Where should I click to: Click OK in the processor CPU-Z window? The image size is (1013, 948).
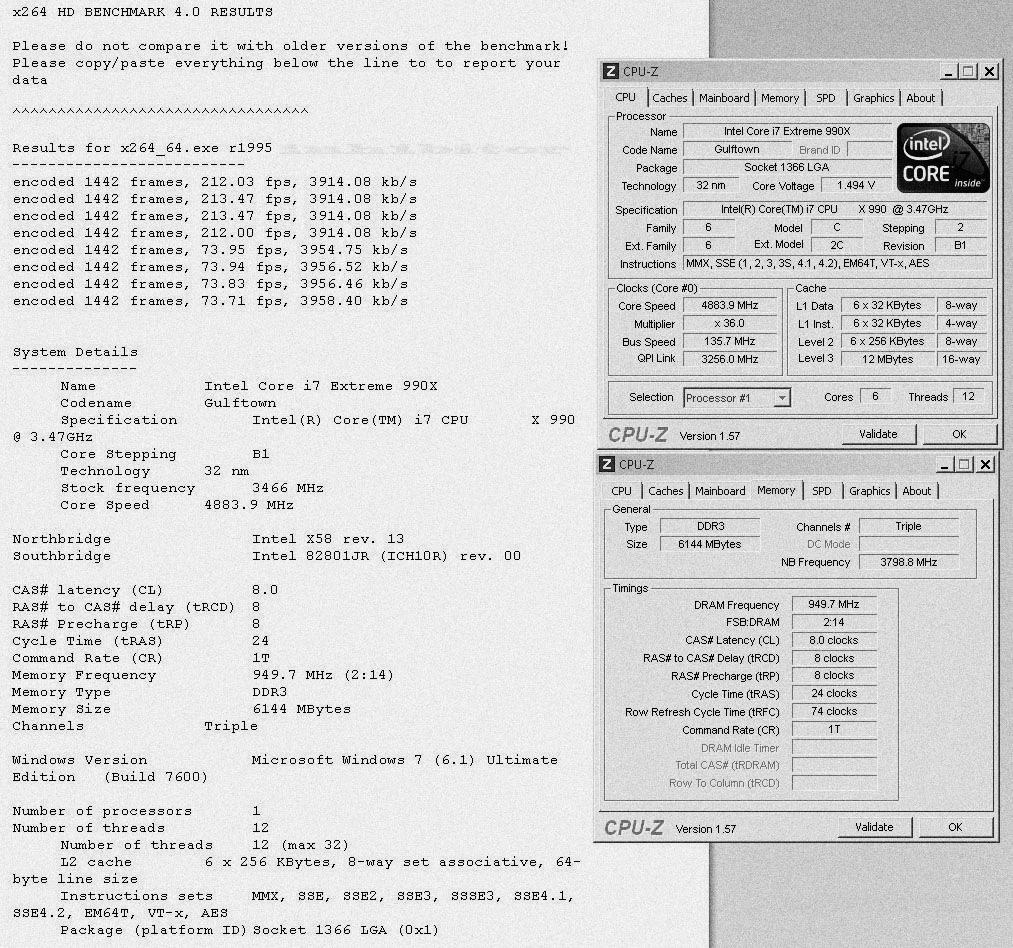(x=959, y=434)
